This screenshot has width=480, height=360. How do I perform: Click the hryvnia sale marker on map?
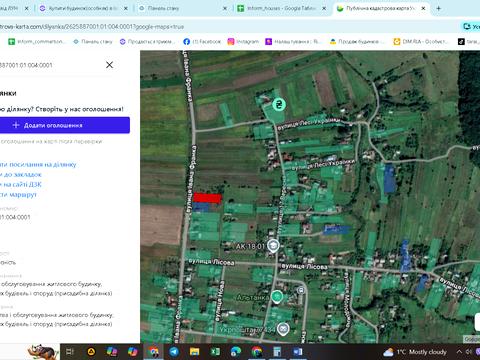pyautogui.click(x=279, y=105)
